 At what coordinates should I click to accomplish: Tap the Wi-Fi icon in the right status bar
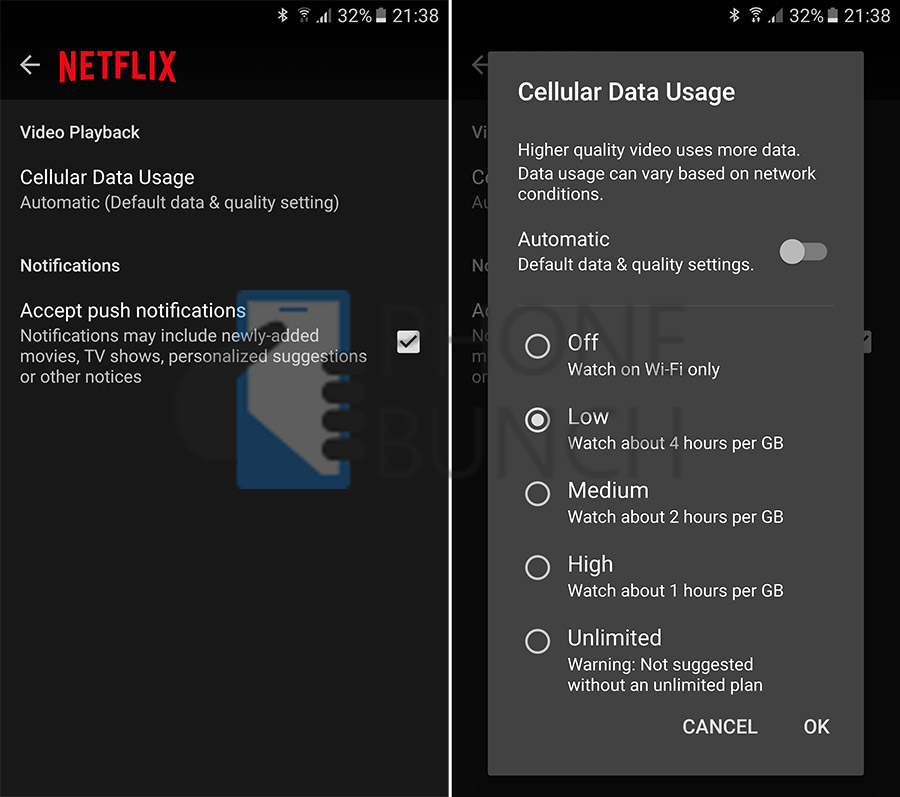[x=754, y=16]
